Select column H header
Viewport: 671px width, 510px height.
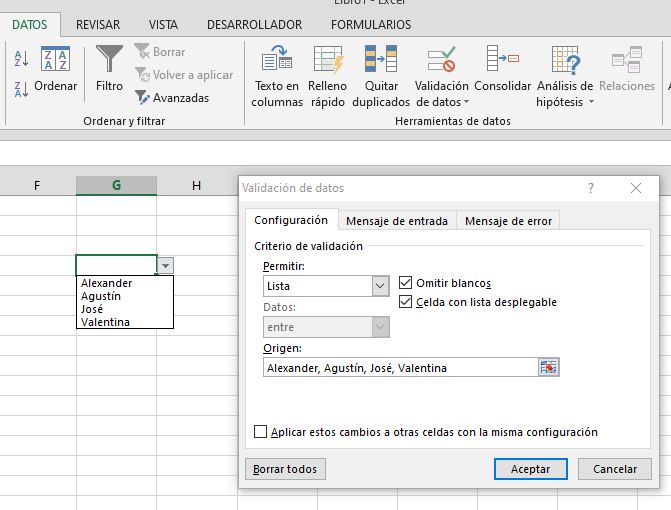click(196, 185)
